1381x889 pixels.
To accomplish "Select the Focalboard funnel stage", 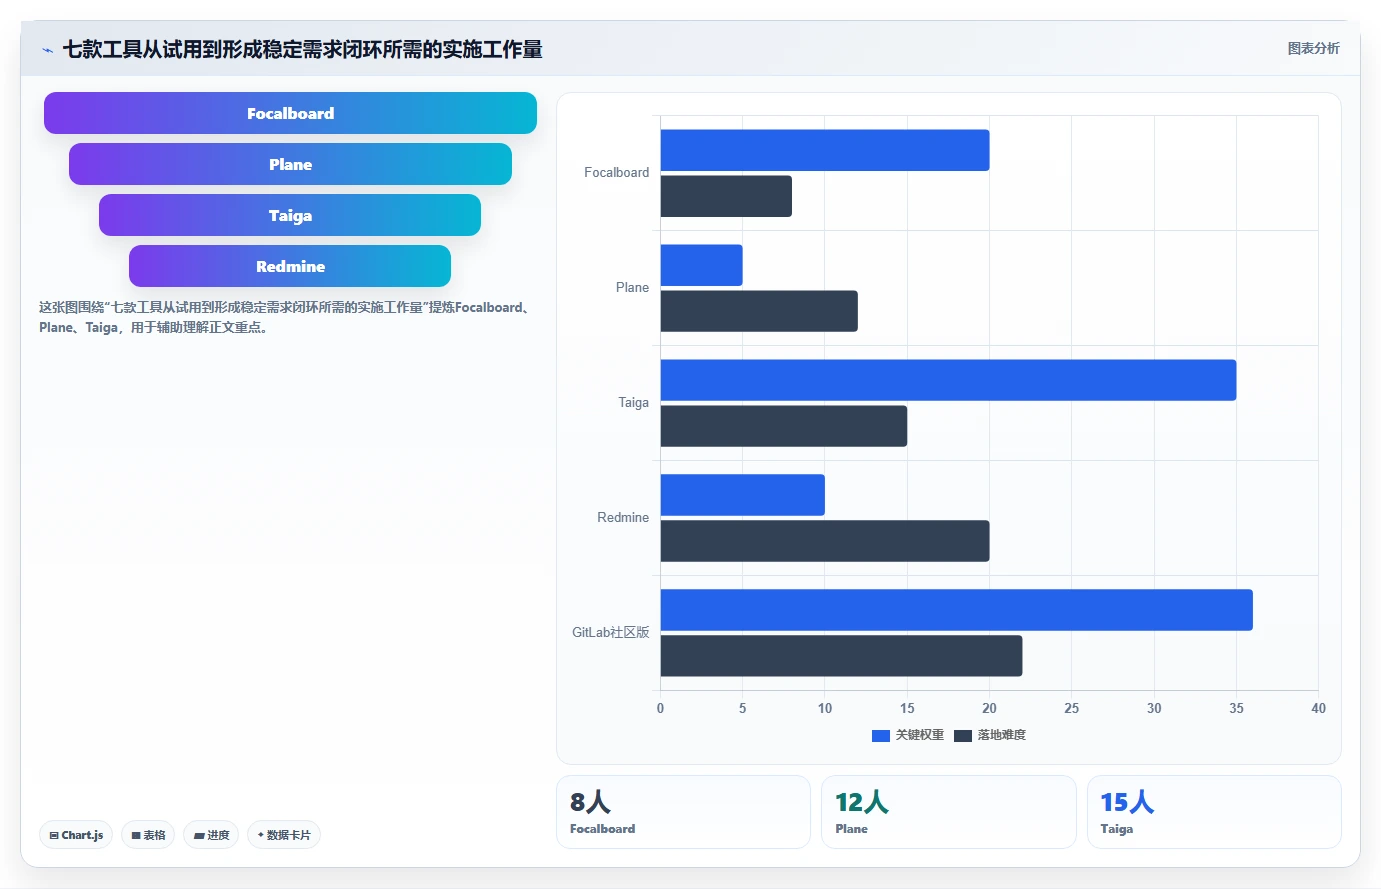I will 290,113.
